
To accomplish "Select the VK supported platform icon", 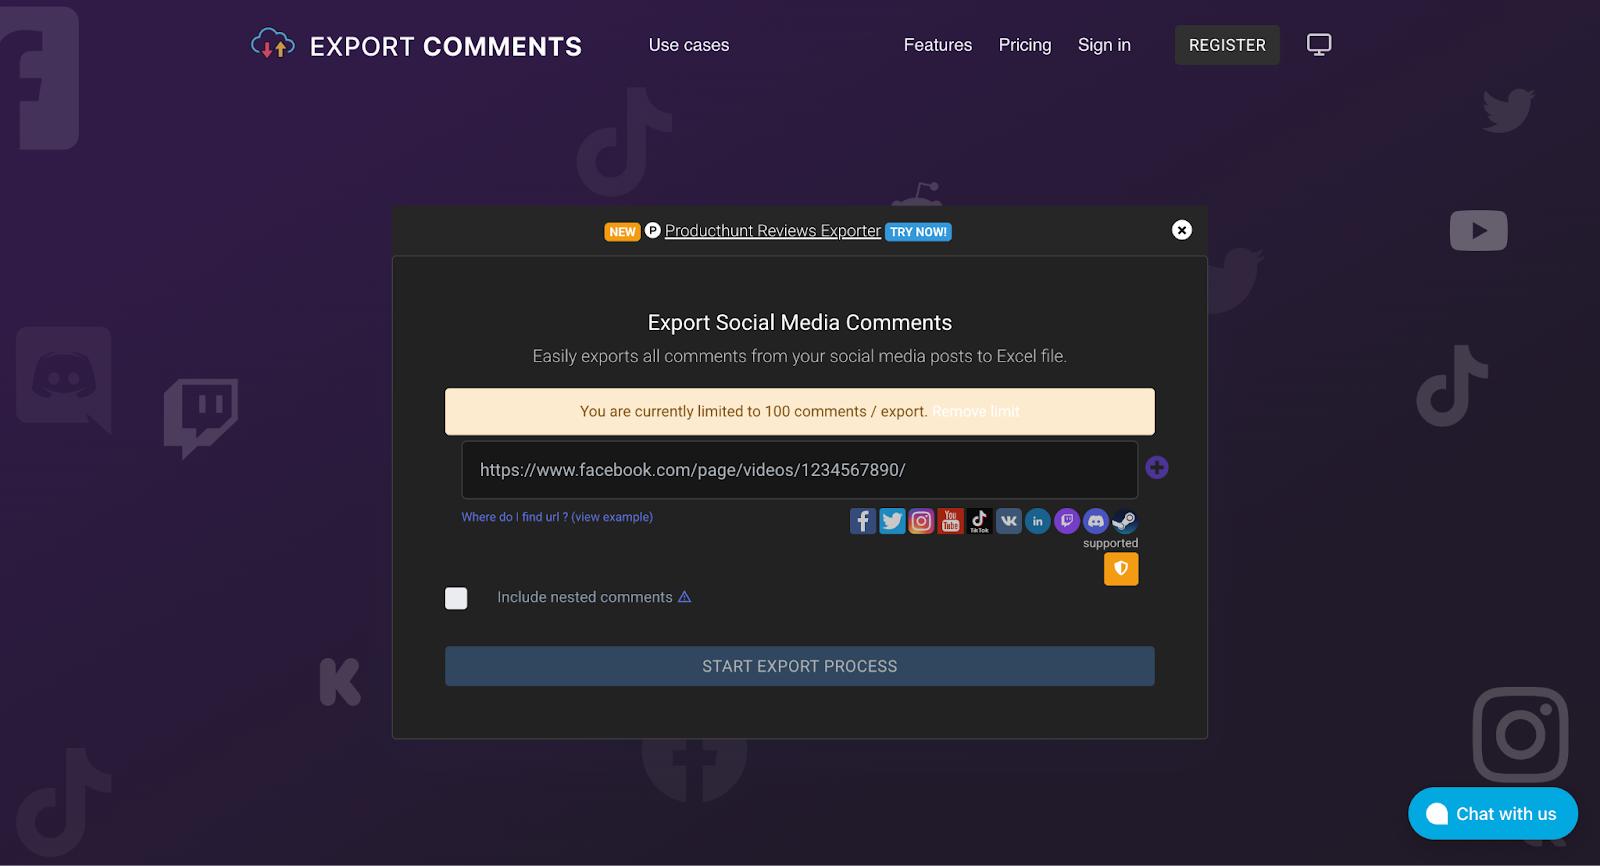I will click(x=1009, y=521).
